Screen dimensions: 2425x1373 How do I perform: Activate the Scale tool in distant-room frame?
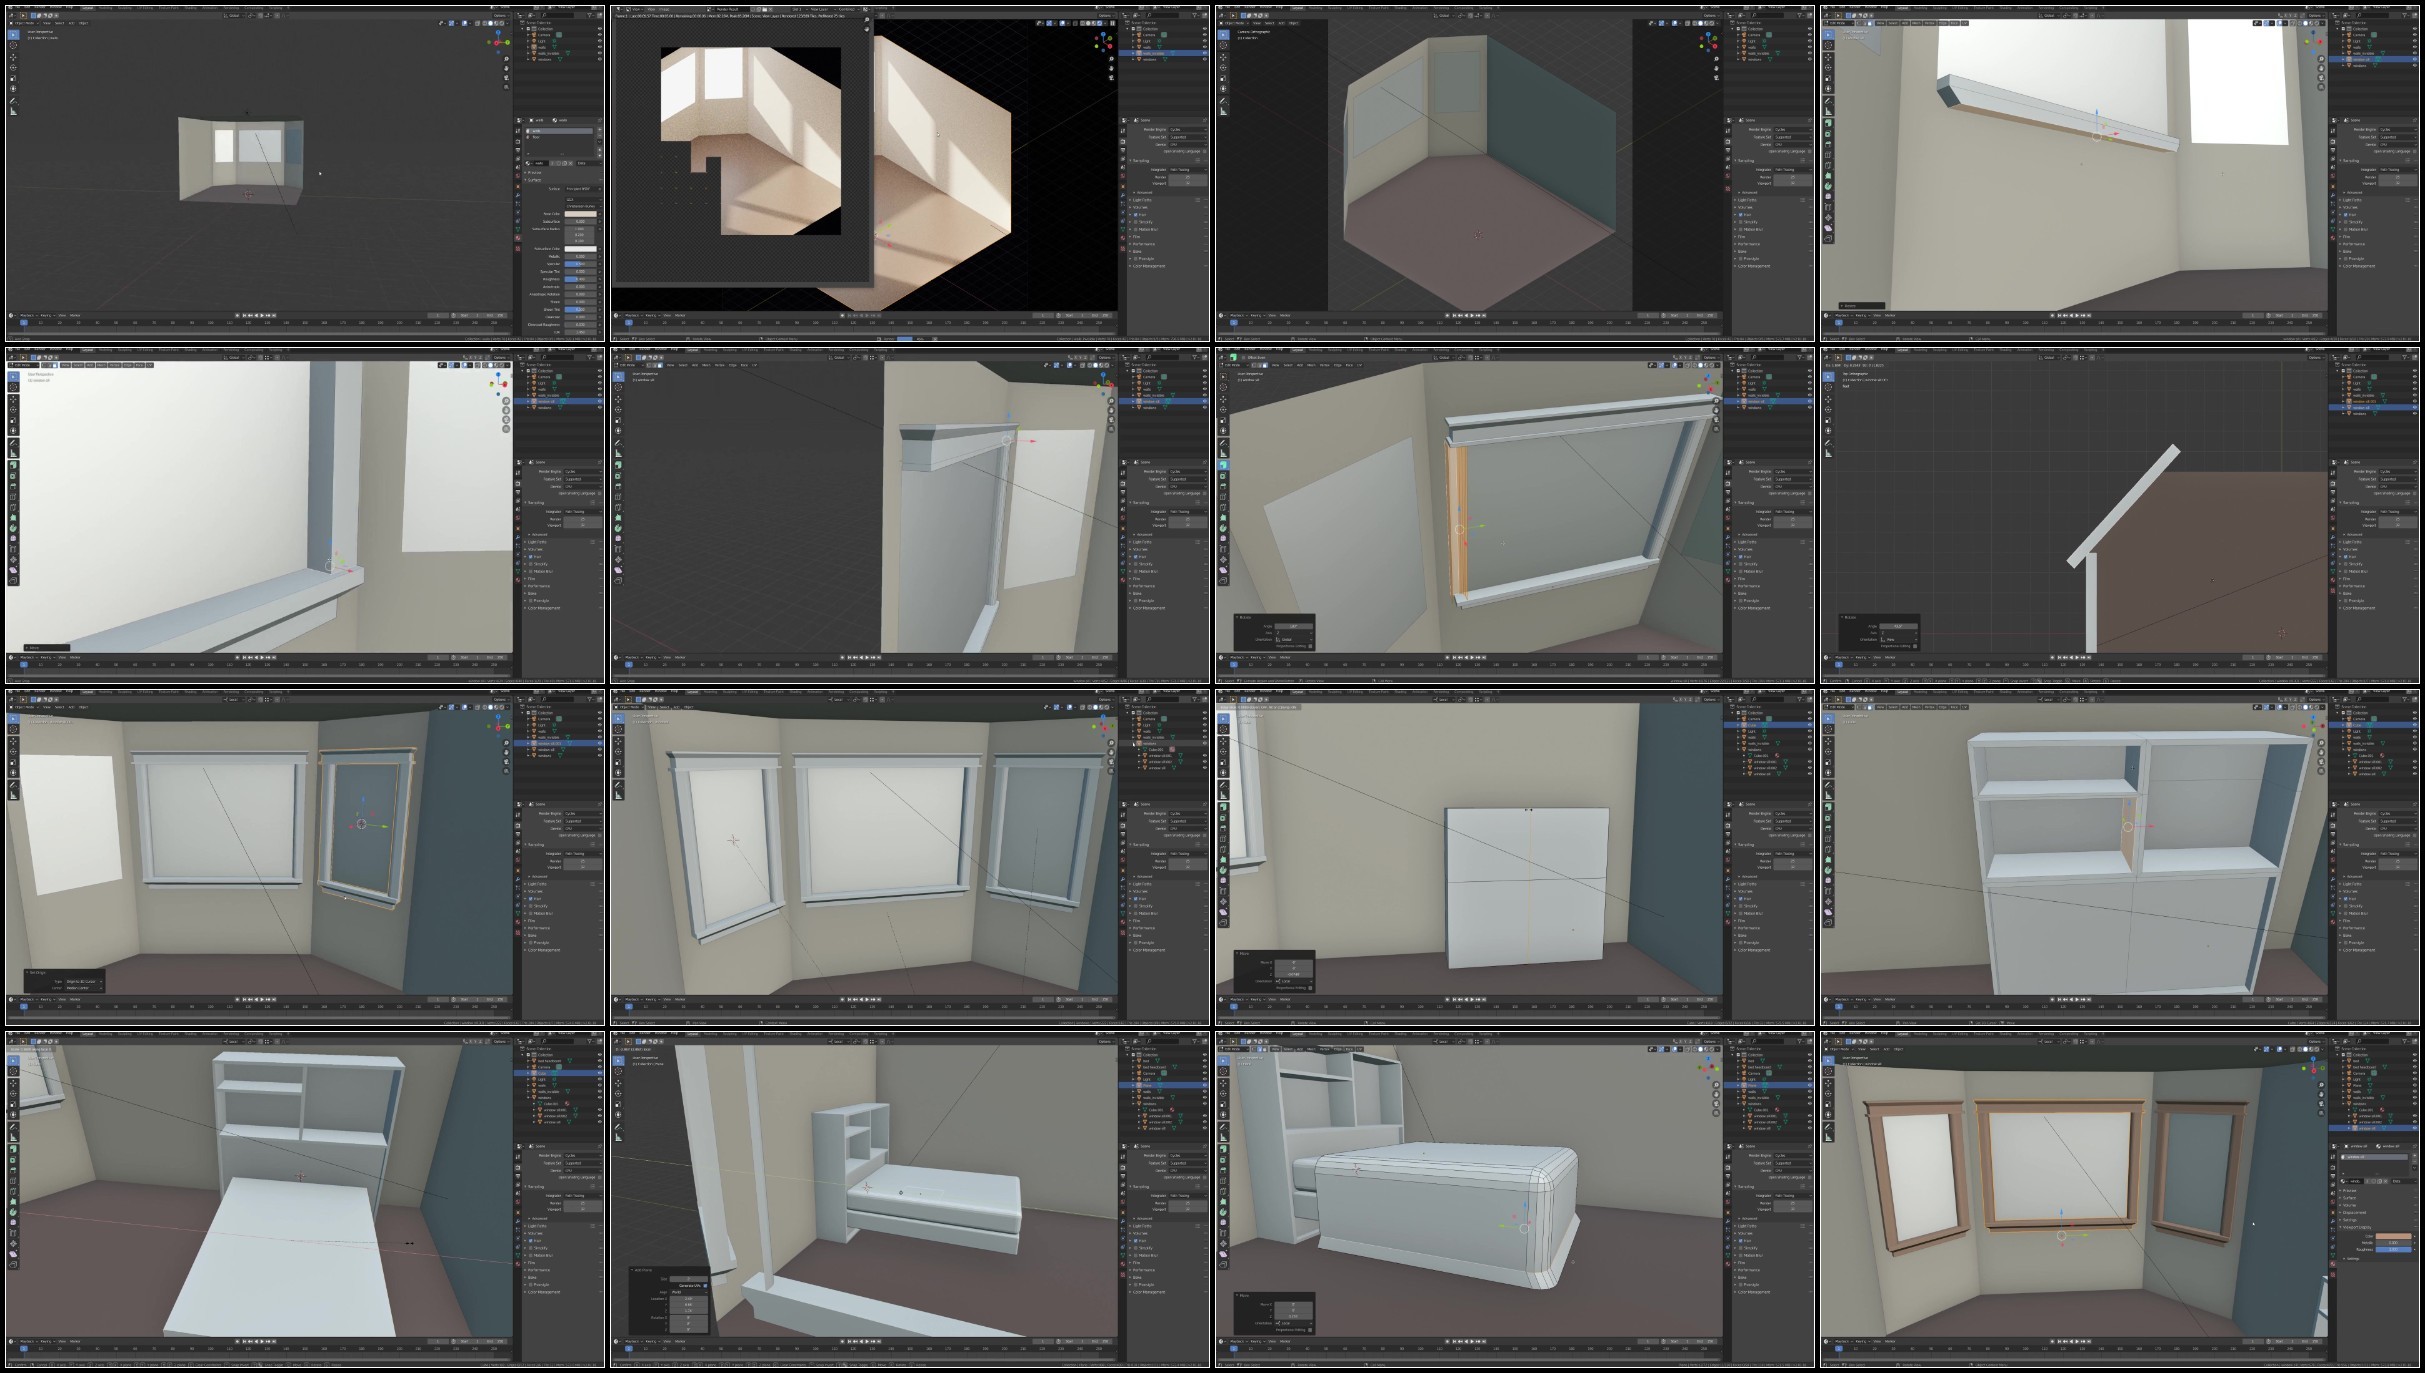click(x=13, y=78)
